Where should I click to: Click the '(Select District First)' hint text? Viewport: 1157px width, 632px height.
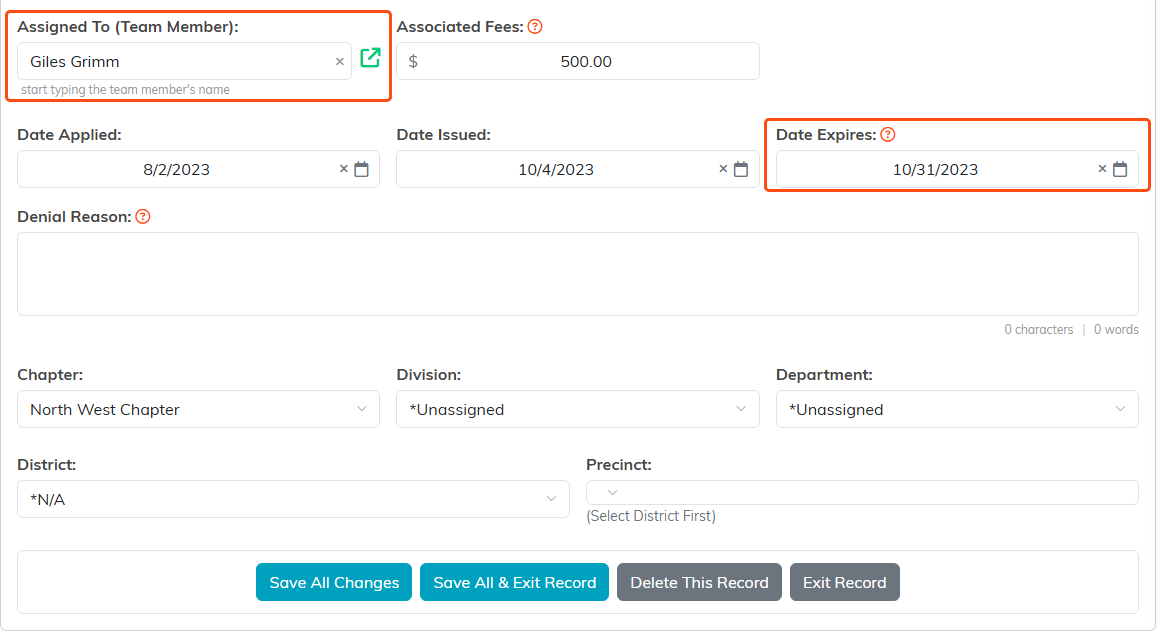click(x=651, y=516)
